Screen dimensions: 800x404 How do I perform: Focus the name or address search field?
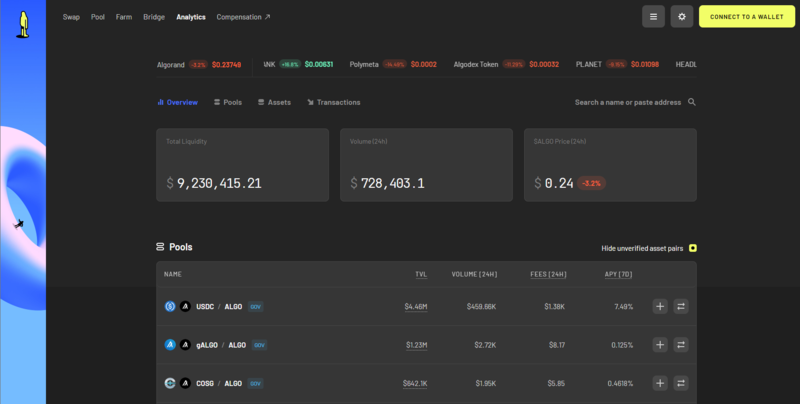pyautogui.click(x=628, y=102)
